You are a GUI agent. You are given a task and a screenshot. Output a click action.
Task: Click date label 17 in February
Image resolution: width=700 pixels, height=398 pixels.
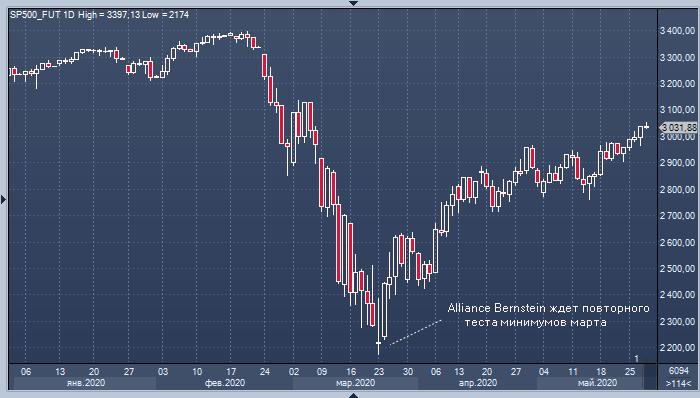coord(231,371)
